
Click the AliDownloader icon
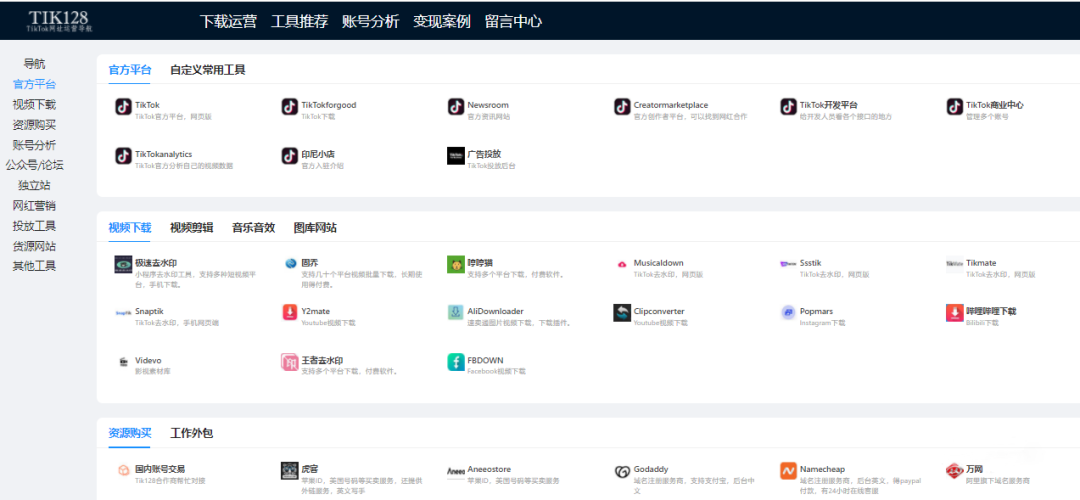point(456,313)
